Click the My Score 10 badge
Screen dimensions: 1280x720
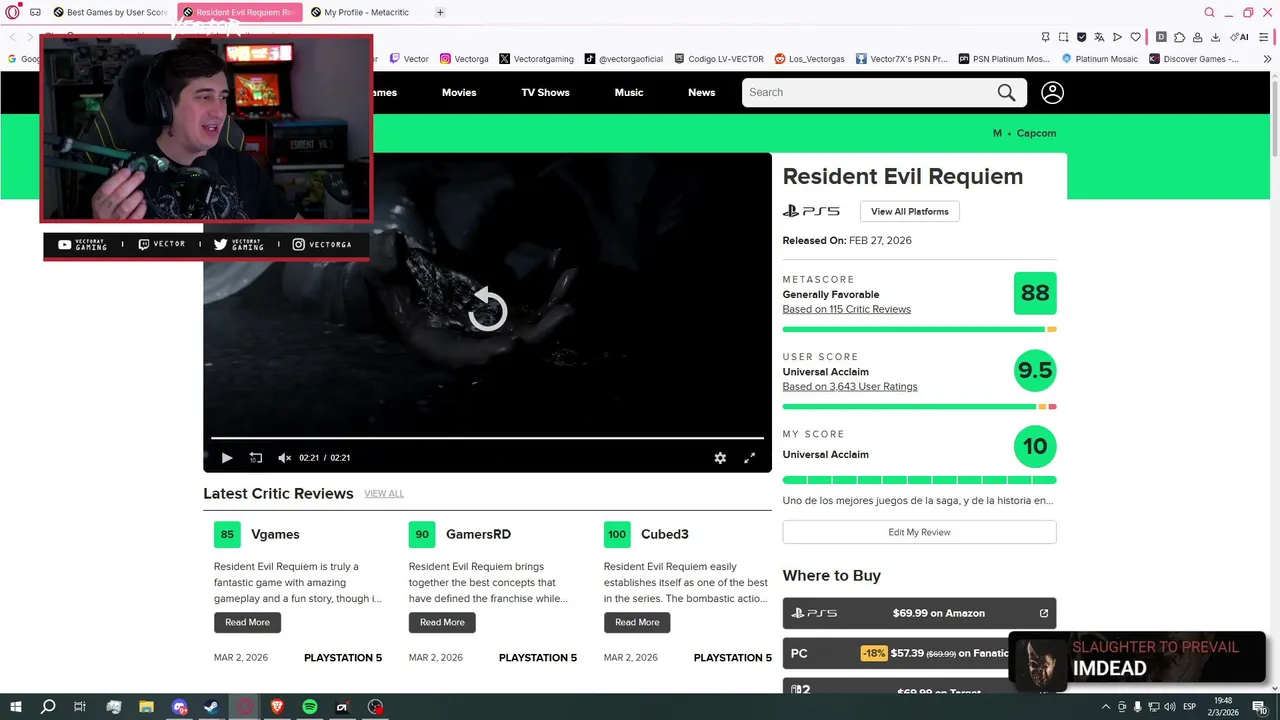(x=1035, y=446)
